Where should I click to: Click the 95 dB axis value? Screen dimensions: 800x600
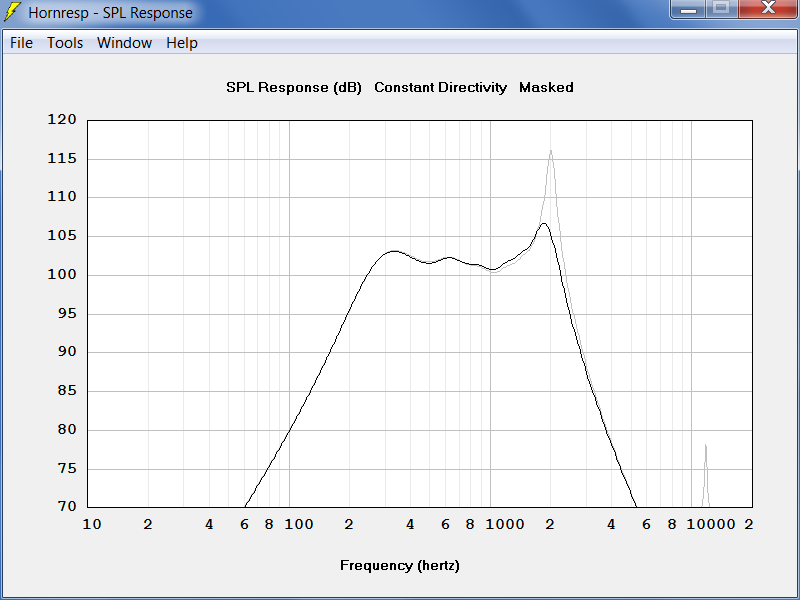(x=67, y=313)
